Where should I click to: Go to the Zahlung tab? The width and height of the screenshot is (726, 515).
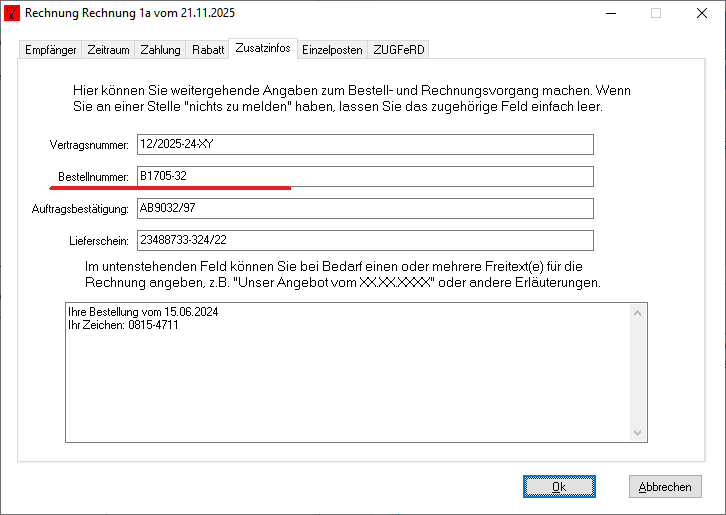pyautogui.click(x=161, y=50)
